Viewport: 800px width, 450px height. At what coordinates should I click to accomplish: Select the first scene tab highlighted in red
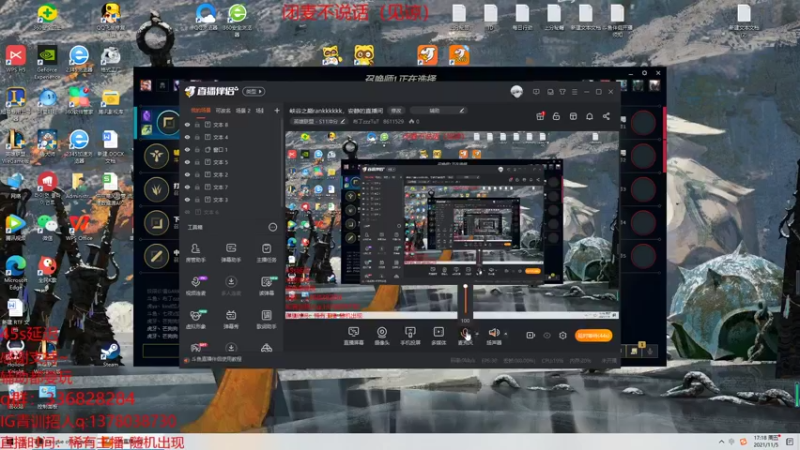pyautogui.click(x=201, y=110)
